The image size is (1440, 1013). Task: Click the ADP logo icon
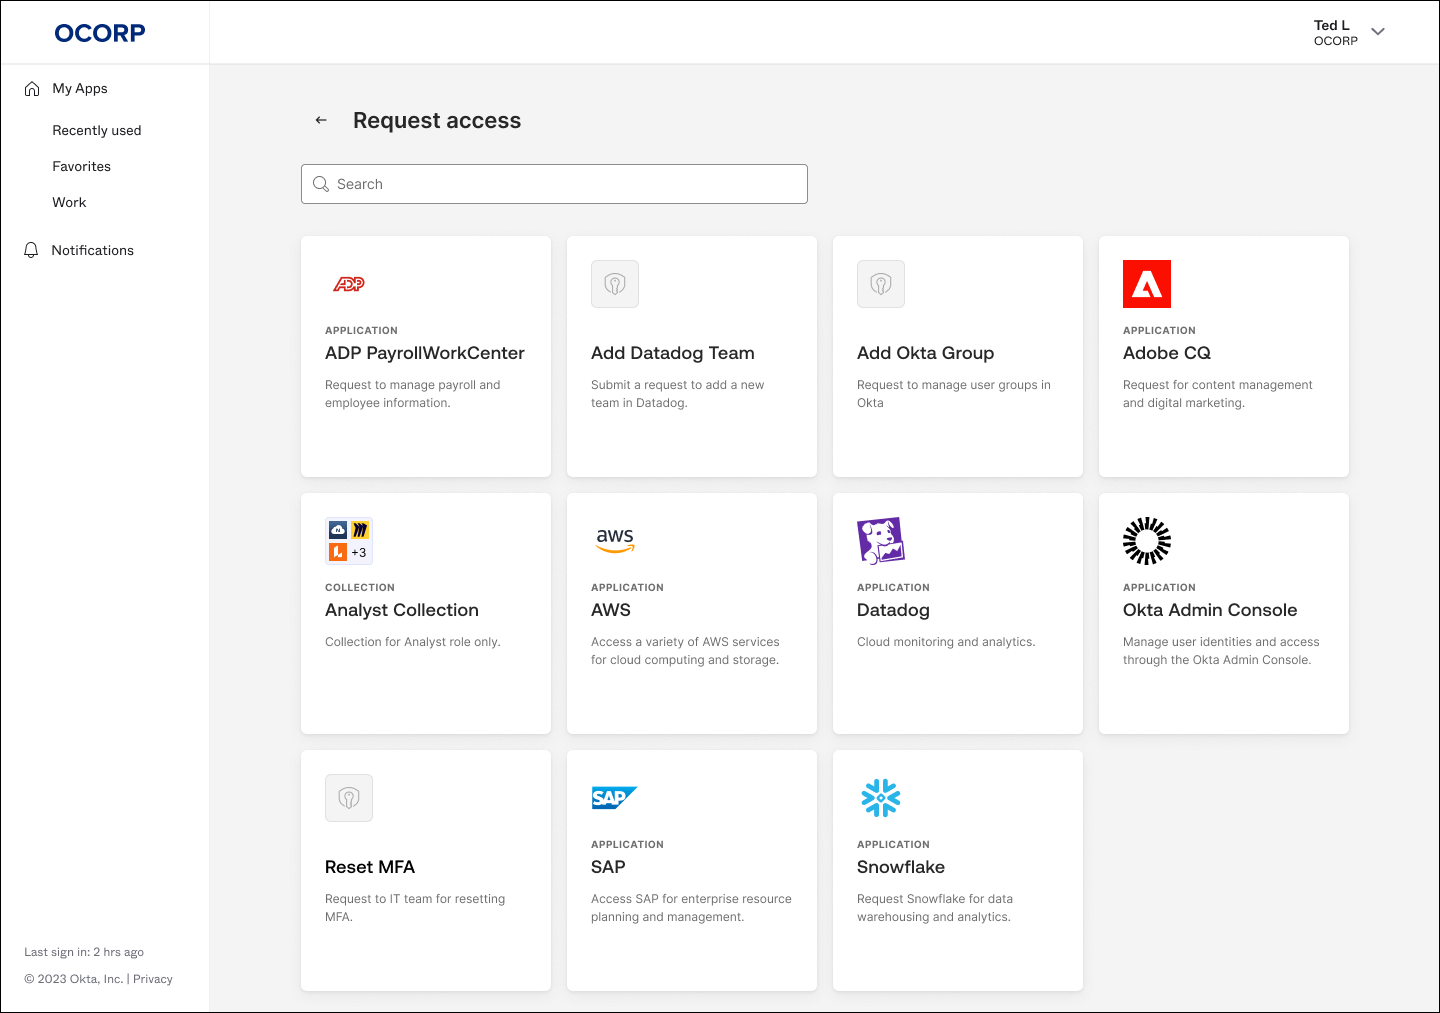tap(349, 284)
